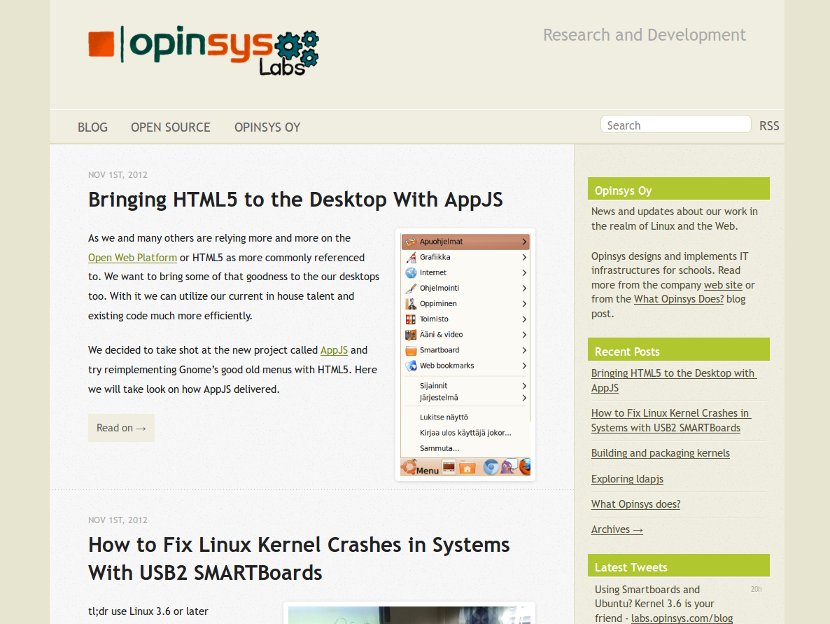This screenshot has height=624, width=830.
Task: Click the tweet timestamp 20h
Action: pyautogui.click(x=756, y=589)
